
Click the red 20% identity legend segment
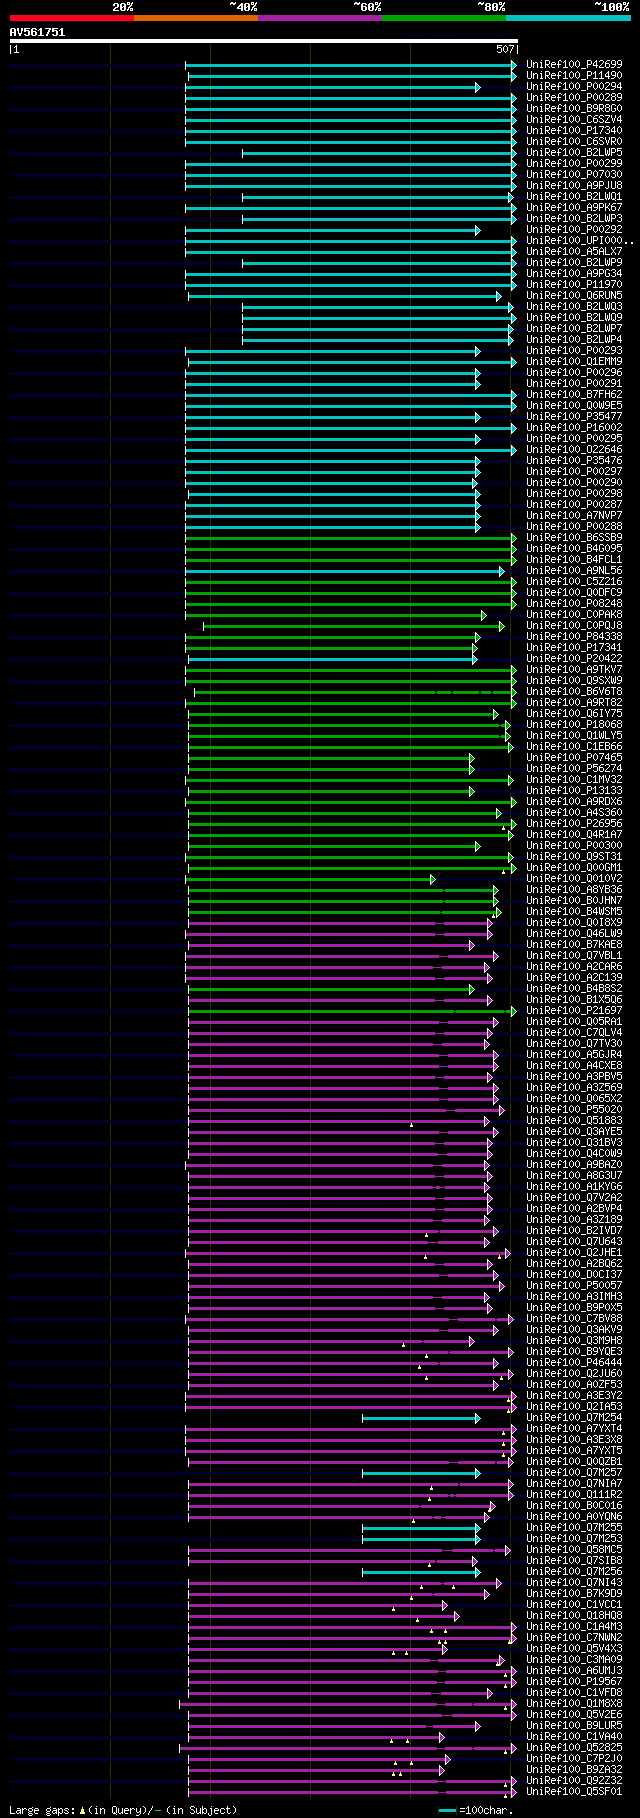(71, 18)
